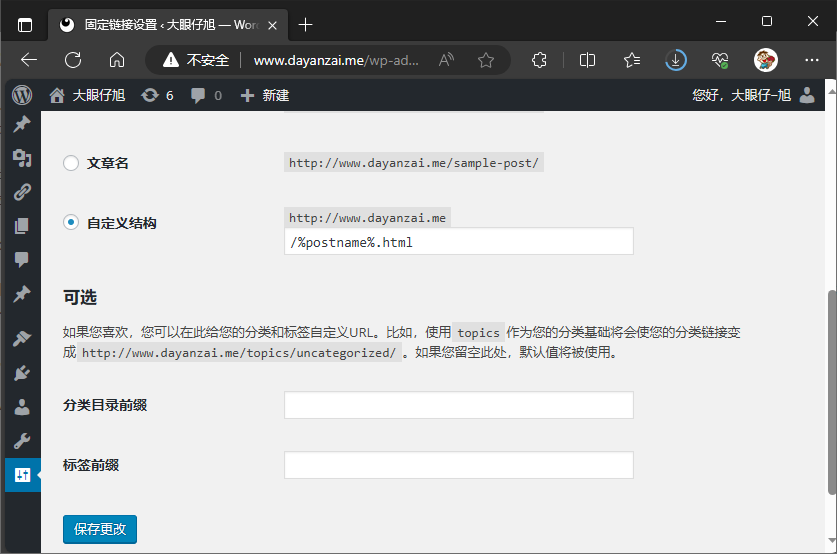Select the 自定义结构 radio button
The width and height of the screenshot is (837, 554).
pyautogui.click(x=71, y=222)
